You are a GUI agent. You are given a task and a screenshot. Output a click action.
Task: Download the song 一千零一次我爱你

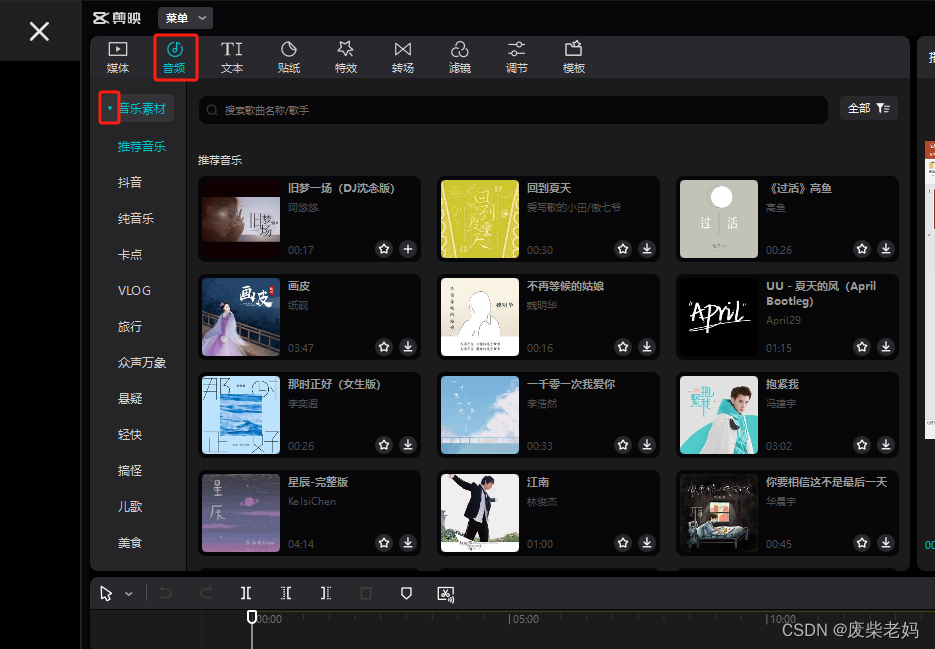coord(647,444)
